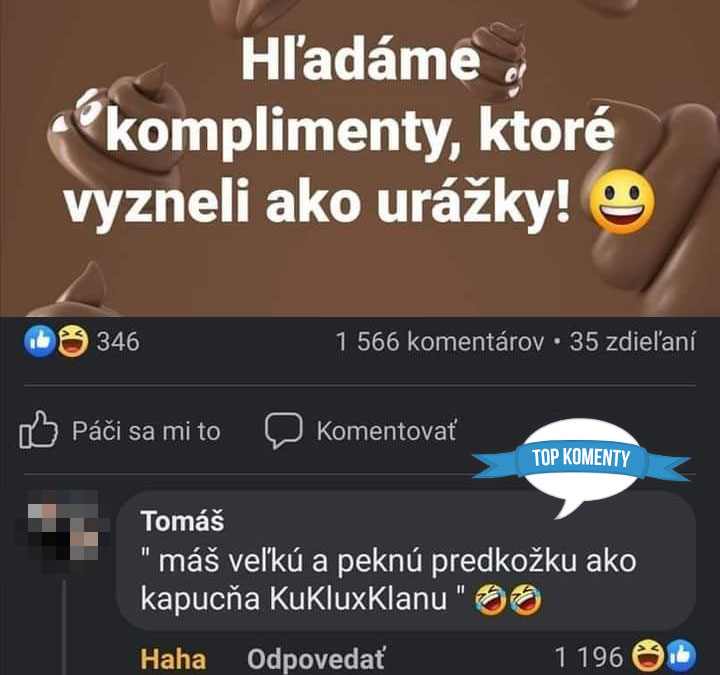Click Odpovedať to reply to Tomáš
Viewport: 720px width, 675px height.
316,659
